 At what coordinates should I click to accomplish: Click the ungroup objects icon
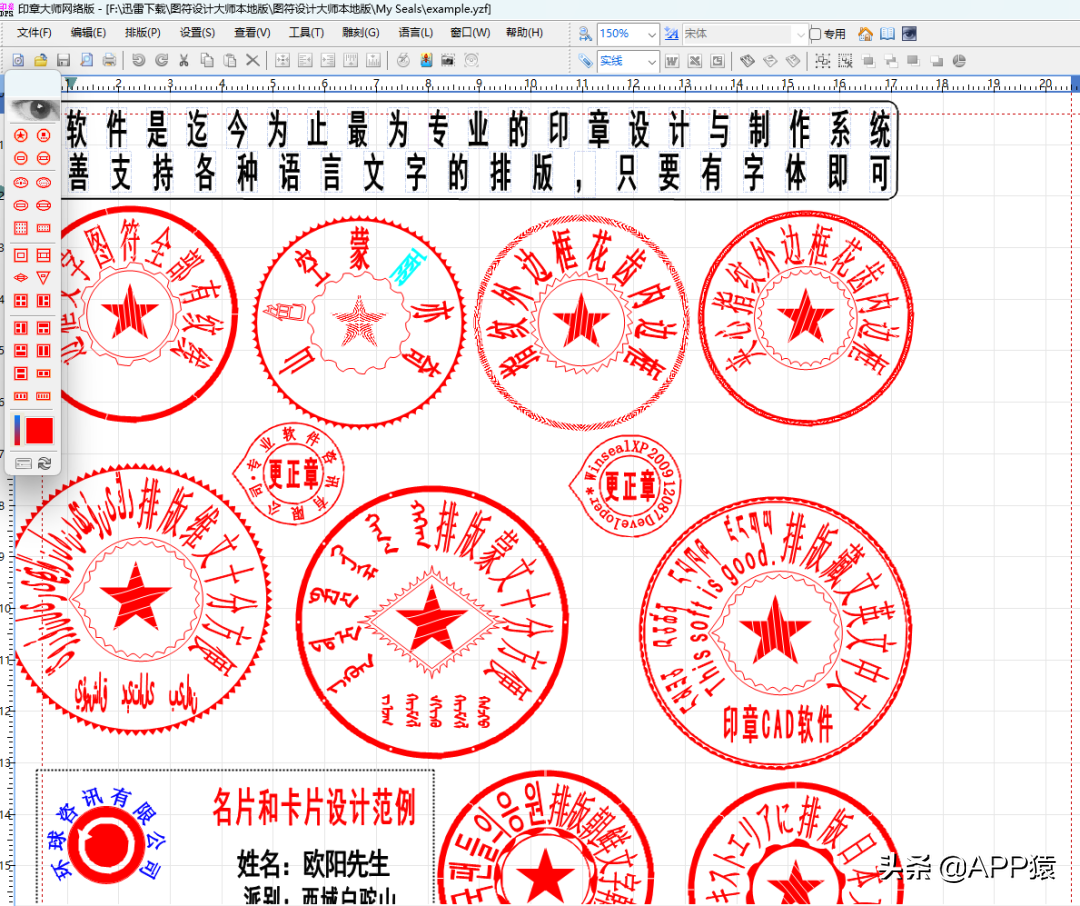[x=845, y=61]
